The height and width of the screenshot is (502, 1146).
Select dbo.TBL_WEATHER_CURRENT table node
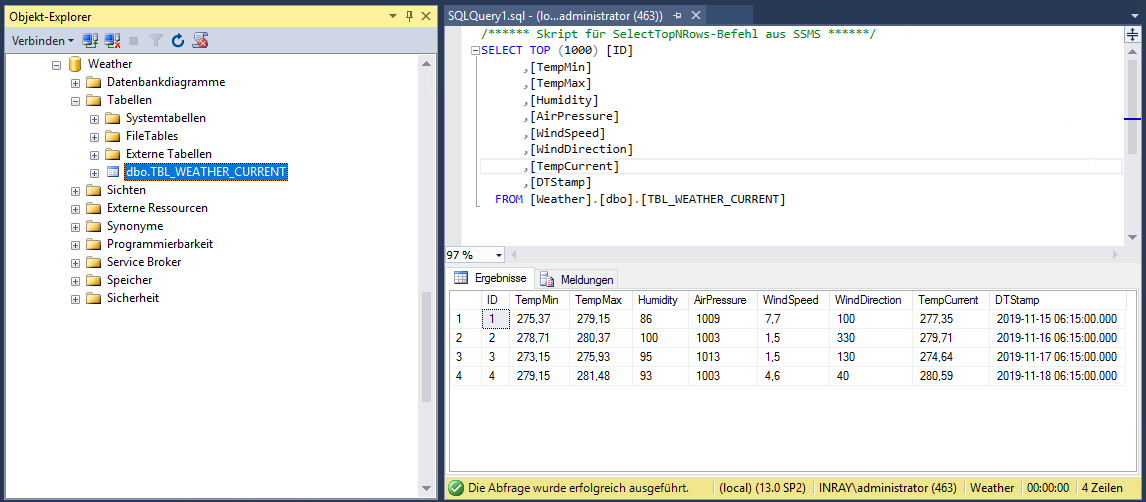tap(206, 172)
